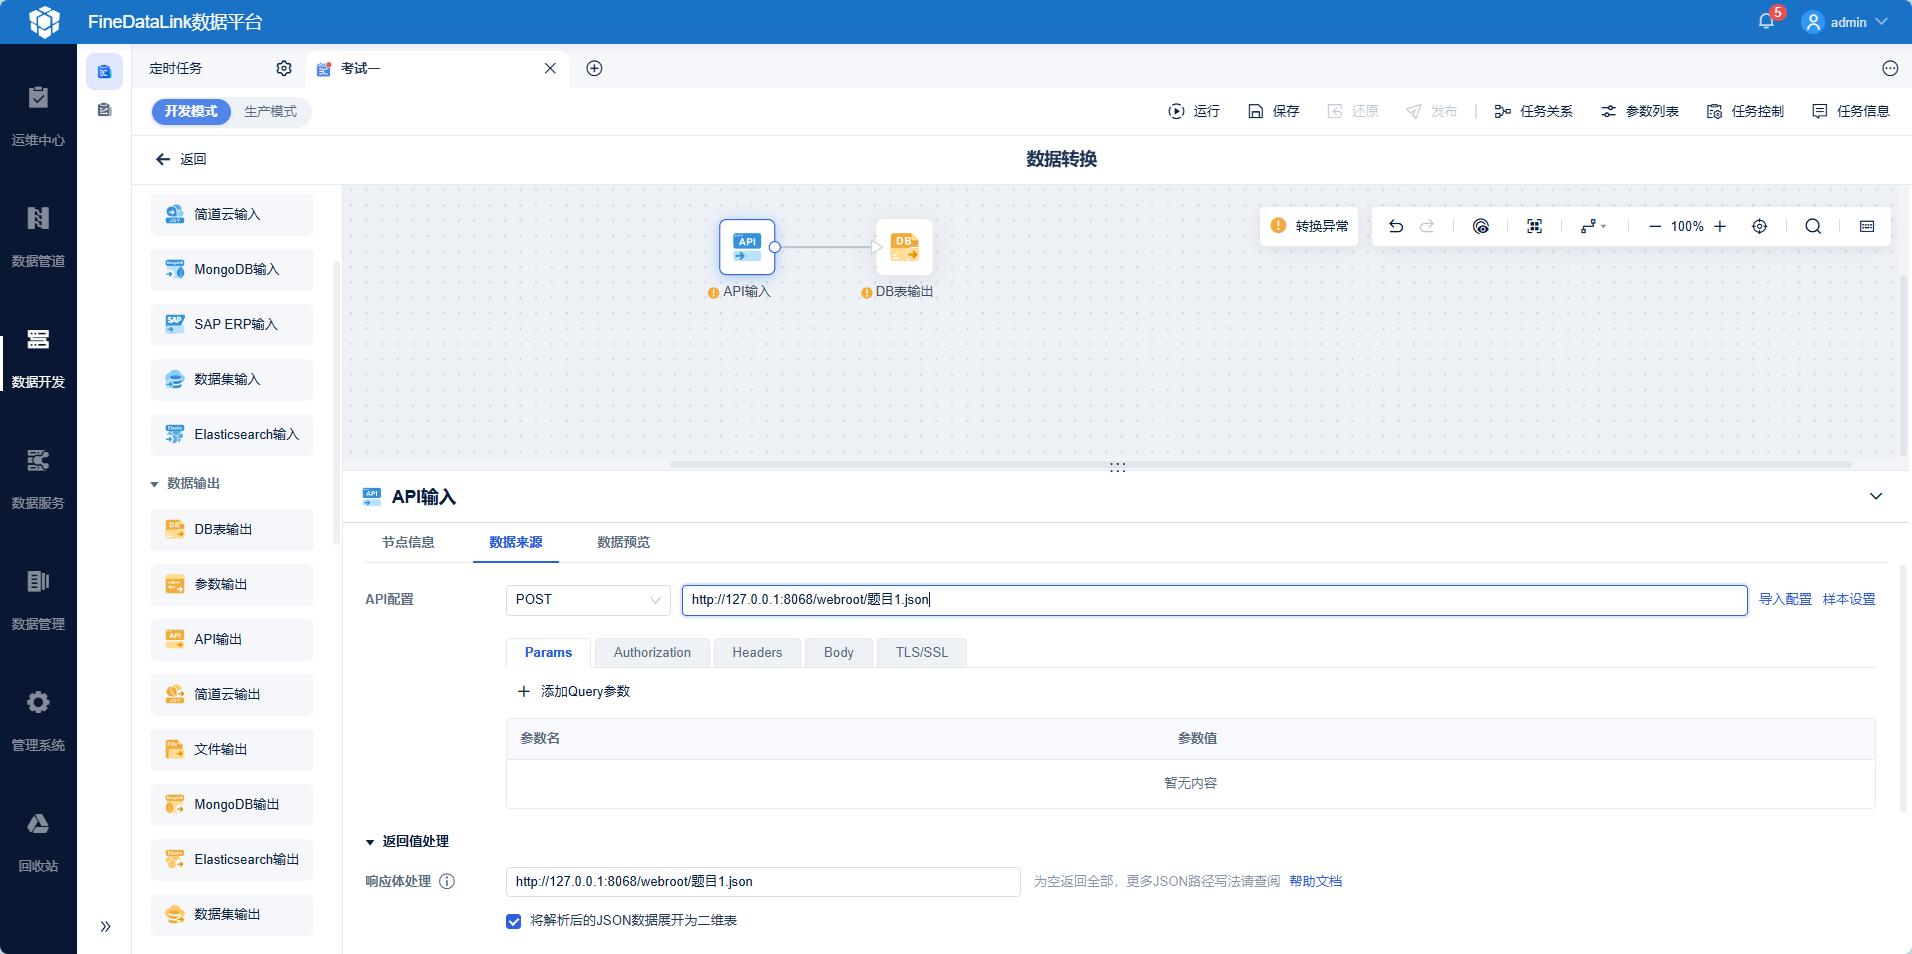Click the 响应体处理 input field
The width and height of the screenshot is (1912, 954).
point(763,882)
